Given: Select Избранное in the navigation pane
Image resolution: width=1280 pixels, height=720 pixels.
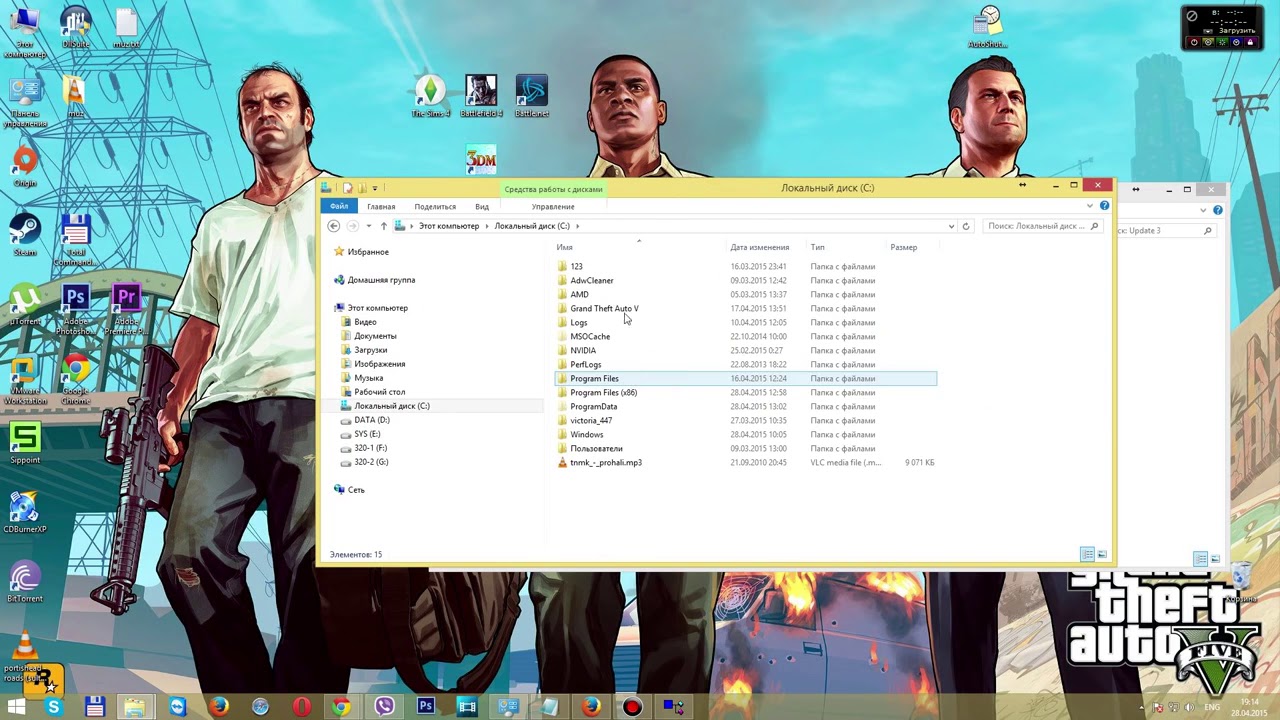Looking at the screenshot, I should [x=368, y=252].
